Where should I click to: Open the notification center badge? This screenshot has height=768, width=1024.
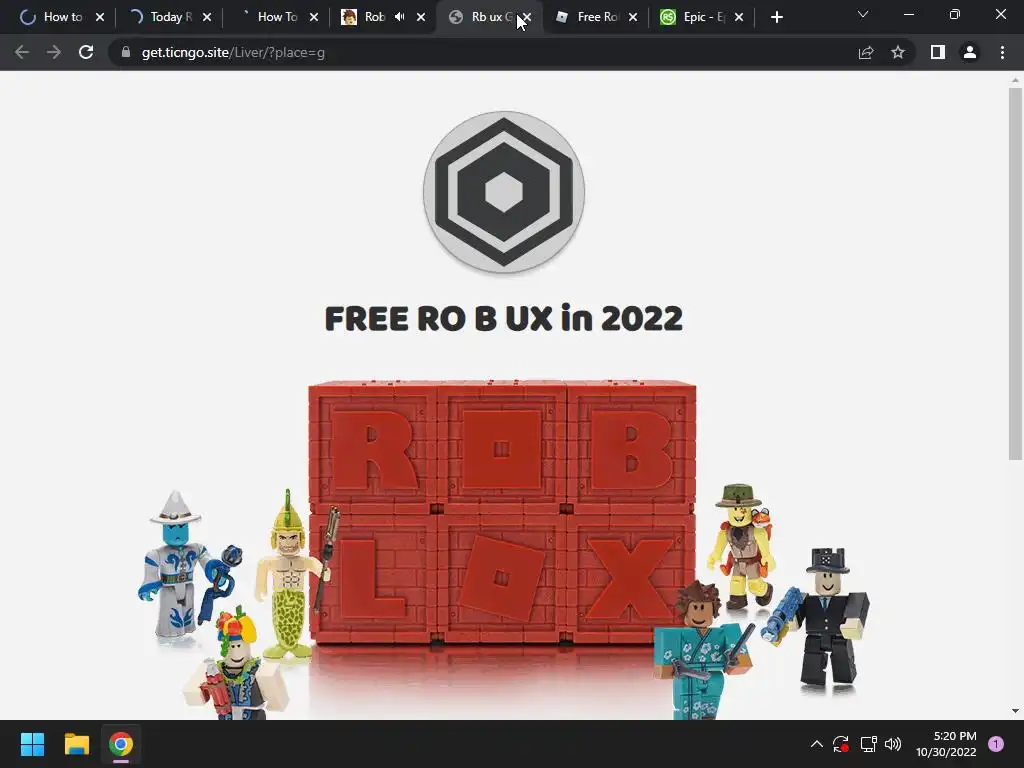pyautogui.click(x=996, y=744)
